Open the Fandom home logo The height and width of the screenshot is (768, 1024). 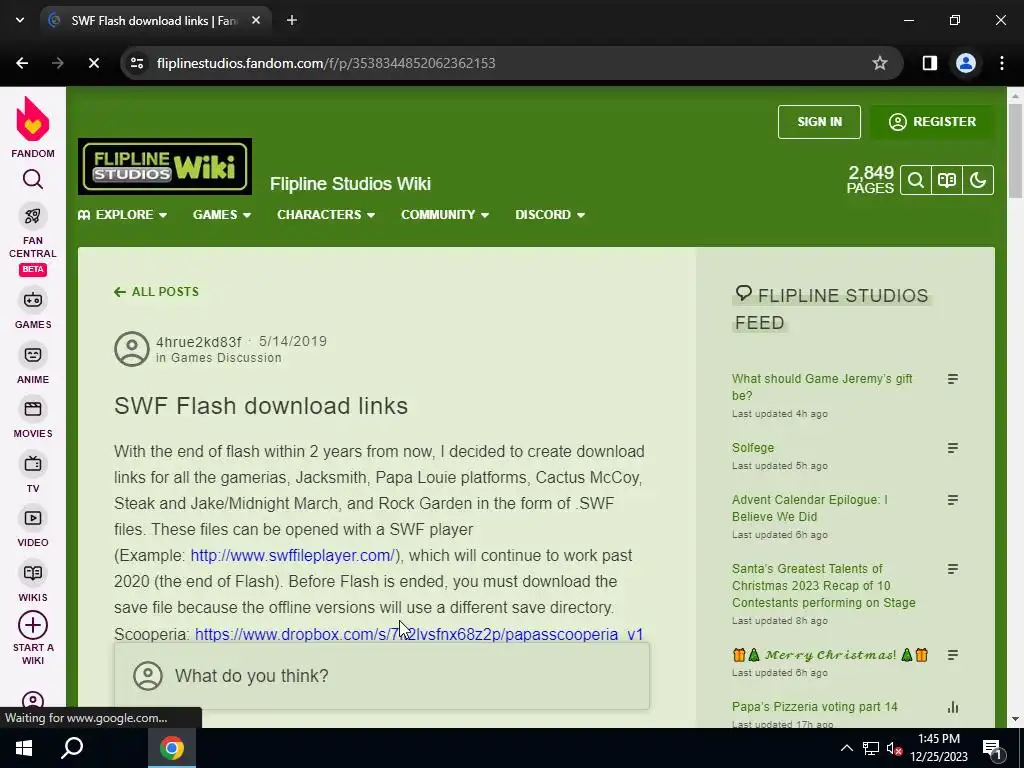click(33, 127)
